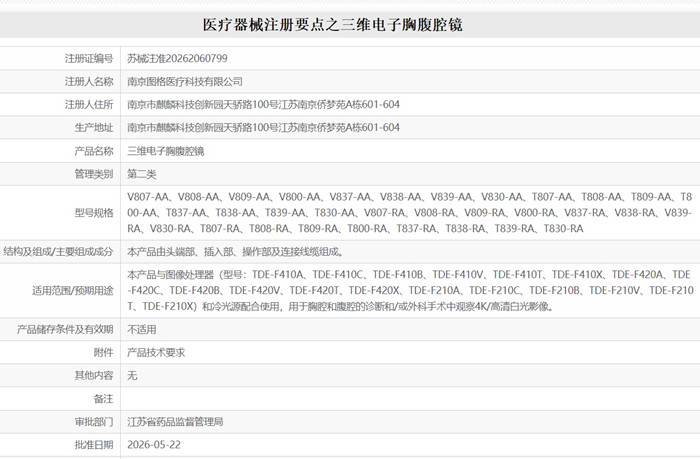The height and width of the screenshot is (459, 700).
Task: Select text 本产品由头端部、插入部、操作部及连接线缆组成
Action: click(x=235, y=251)
